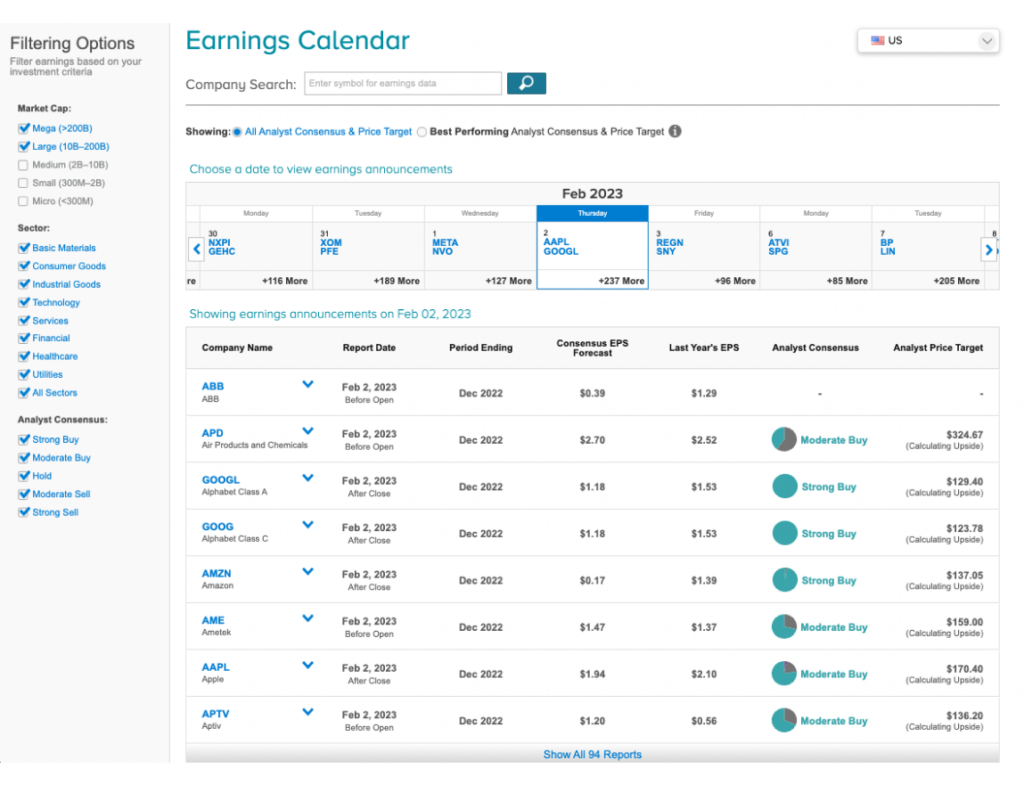Image resolution: width=1024 pixels, height=785 pixels.
Task: Advance calendar with right arrow
Action: tap(989, 249)
